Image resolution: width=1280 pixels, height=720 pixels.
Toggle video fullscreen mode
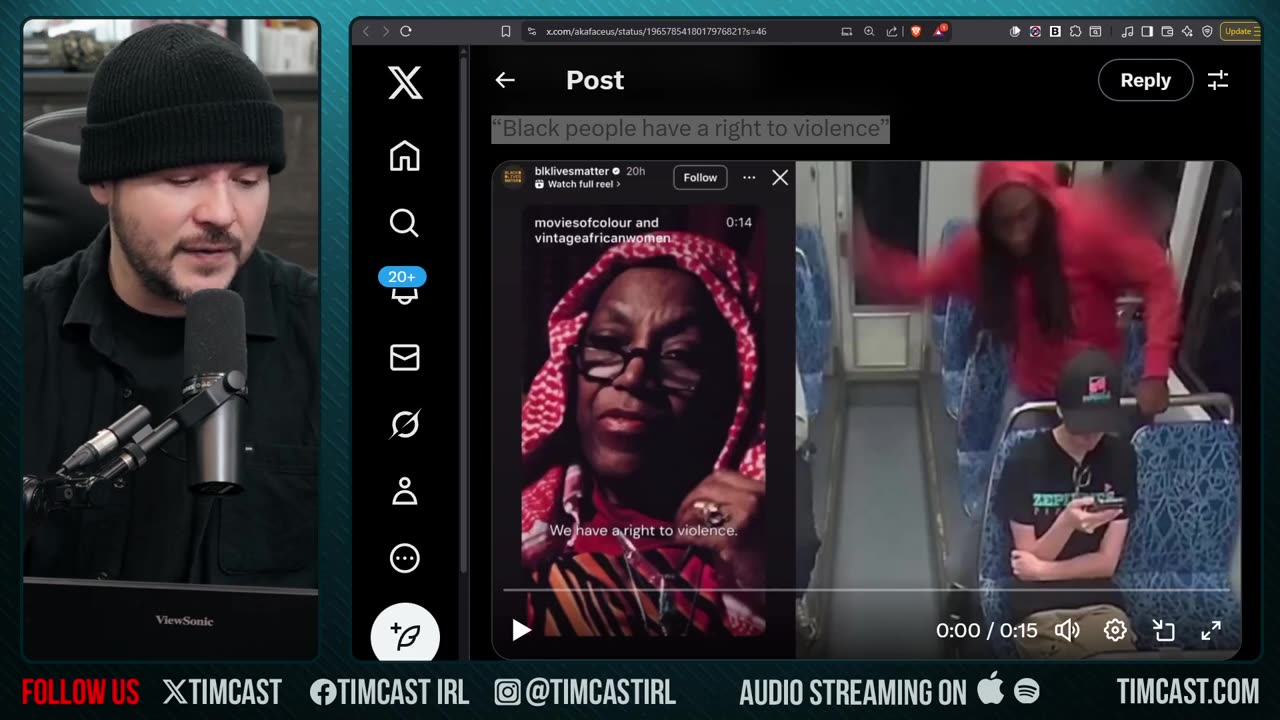[x=1211, y=630]
